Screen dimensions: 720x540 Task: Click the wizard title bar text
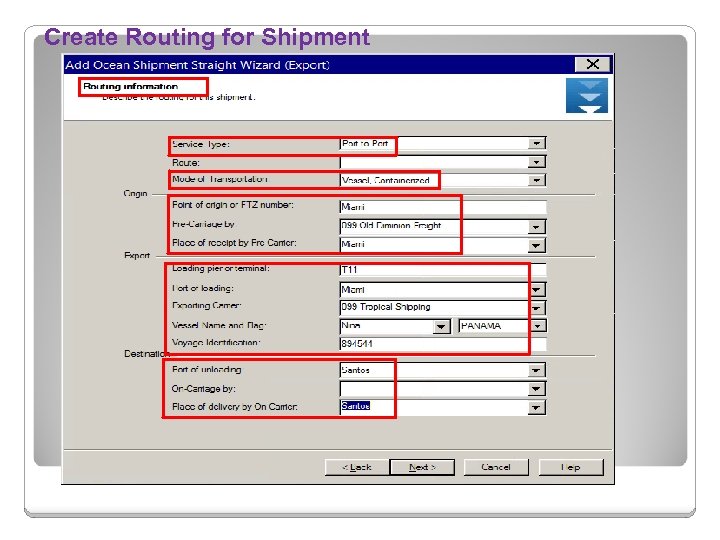pos(197,65)
